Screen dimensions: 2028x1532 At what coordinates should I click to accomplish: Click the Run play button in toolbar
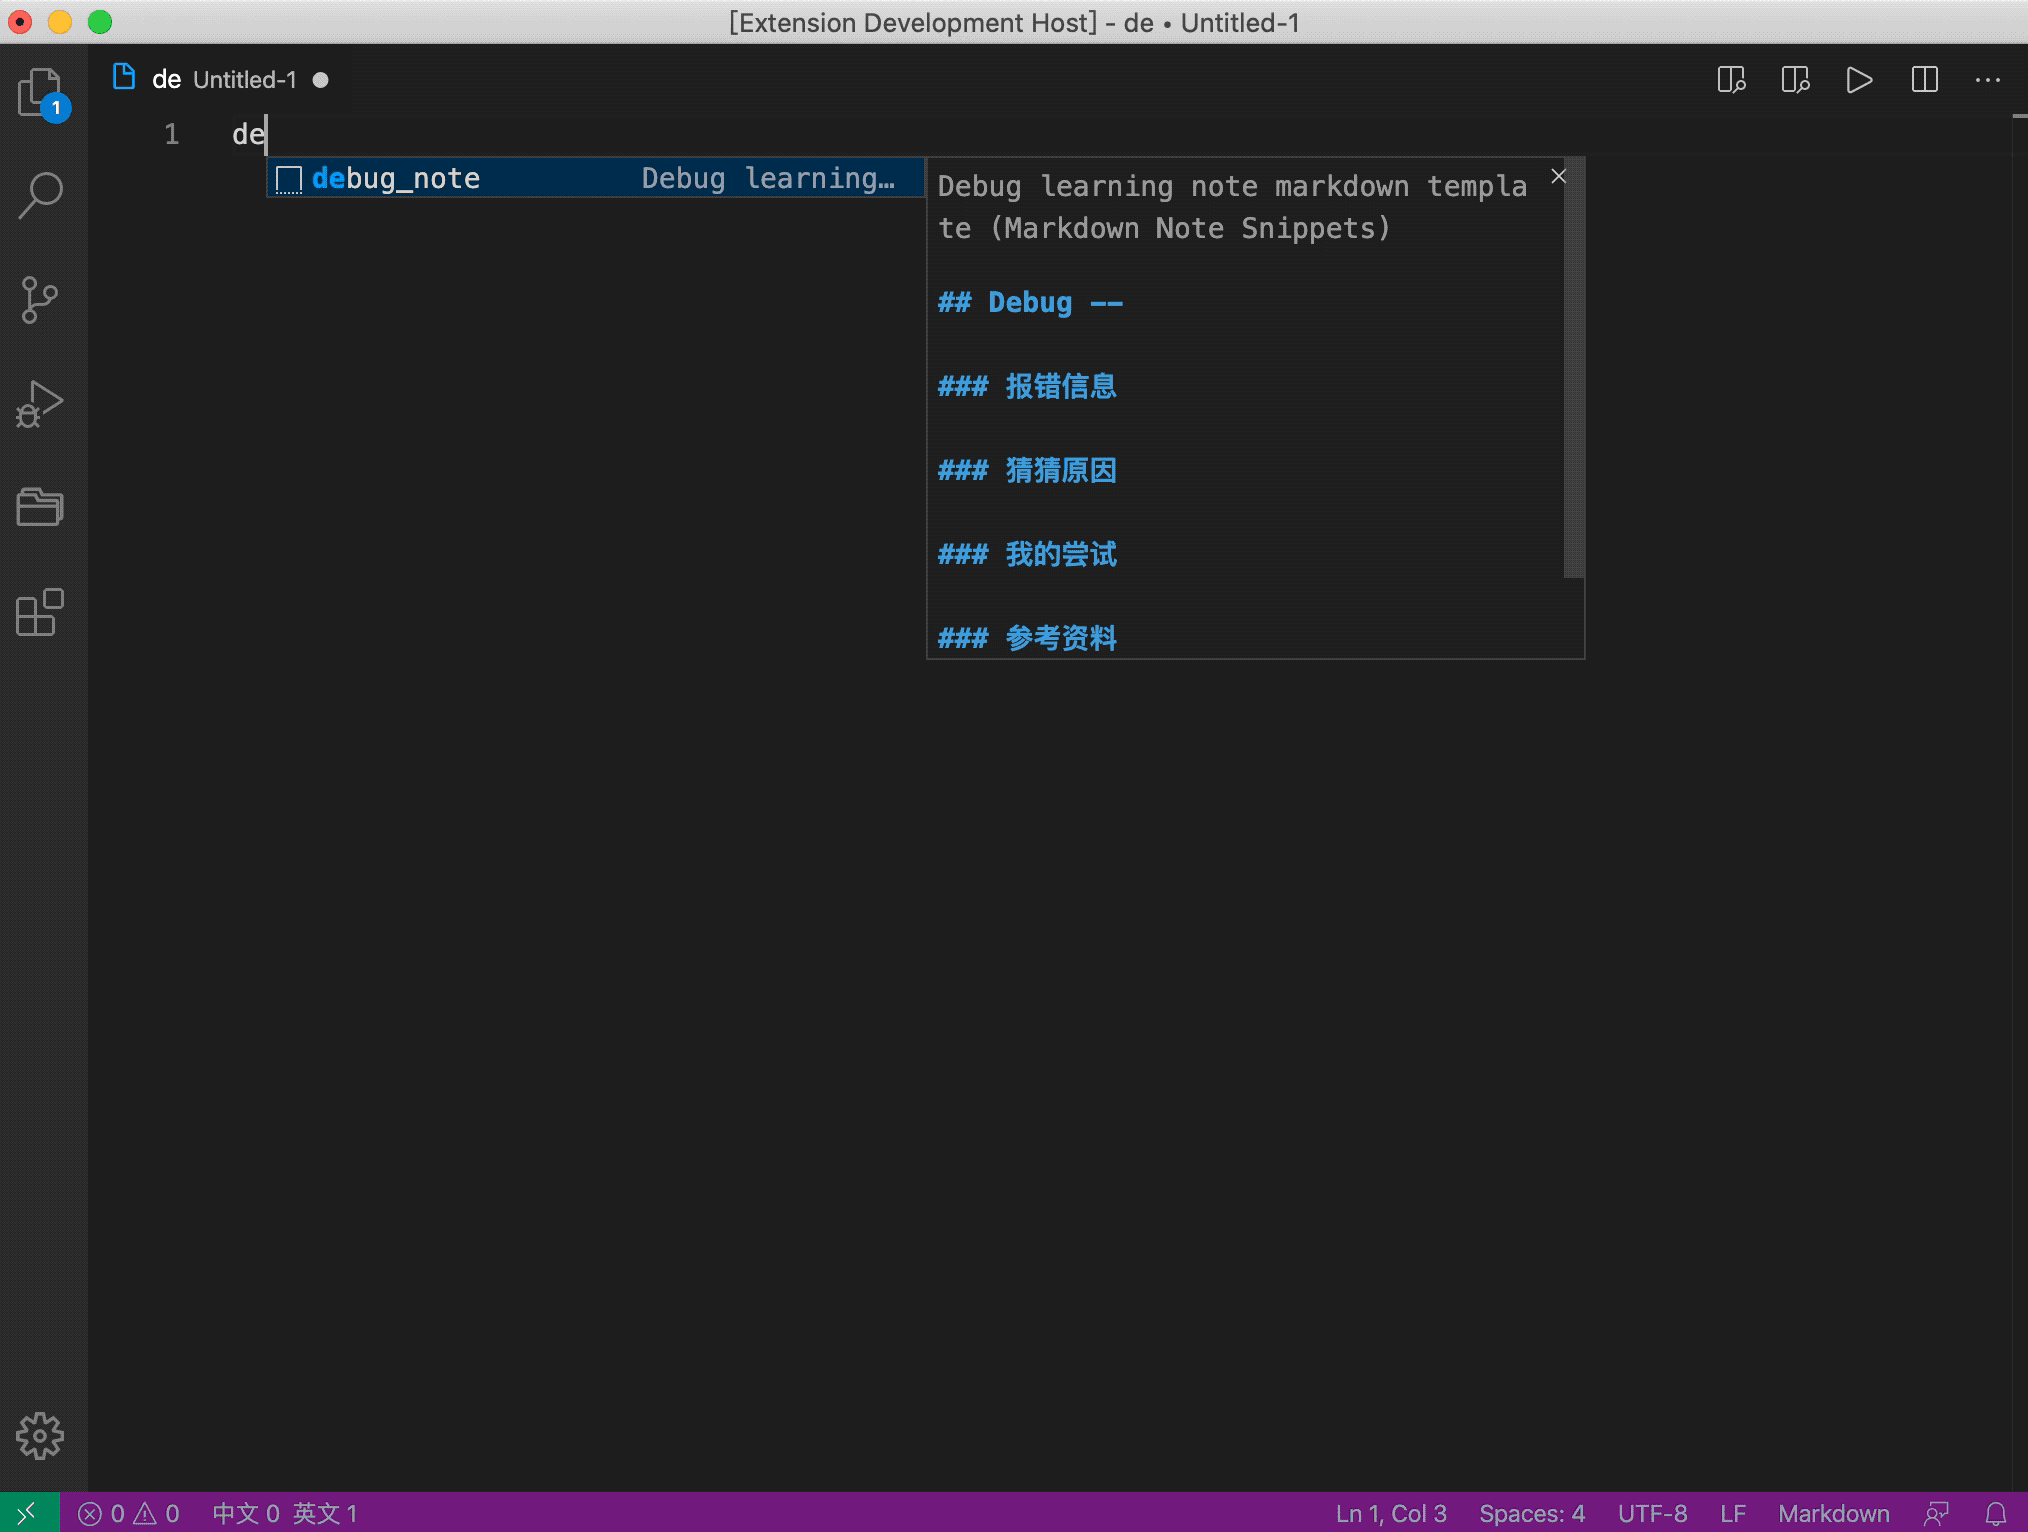pyautogui.click(x=1859, y=80)
